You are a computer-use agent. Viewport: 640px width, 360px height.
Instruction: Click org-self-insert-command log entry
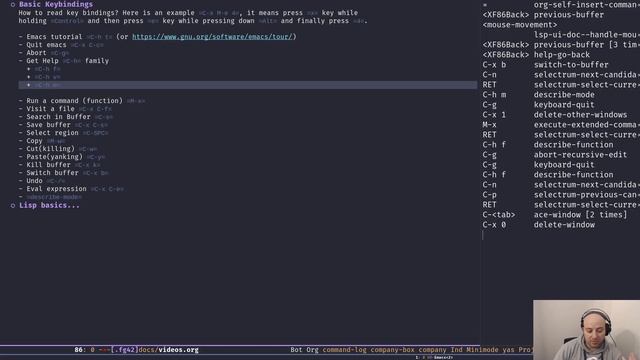(587, 5)
